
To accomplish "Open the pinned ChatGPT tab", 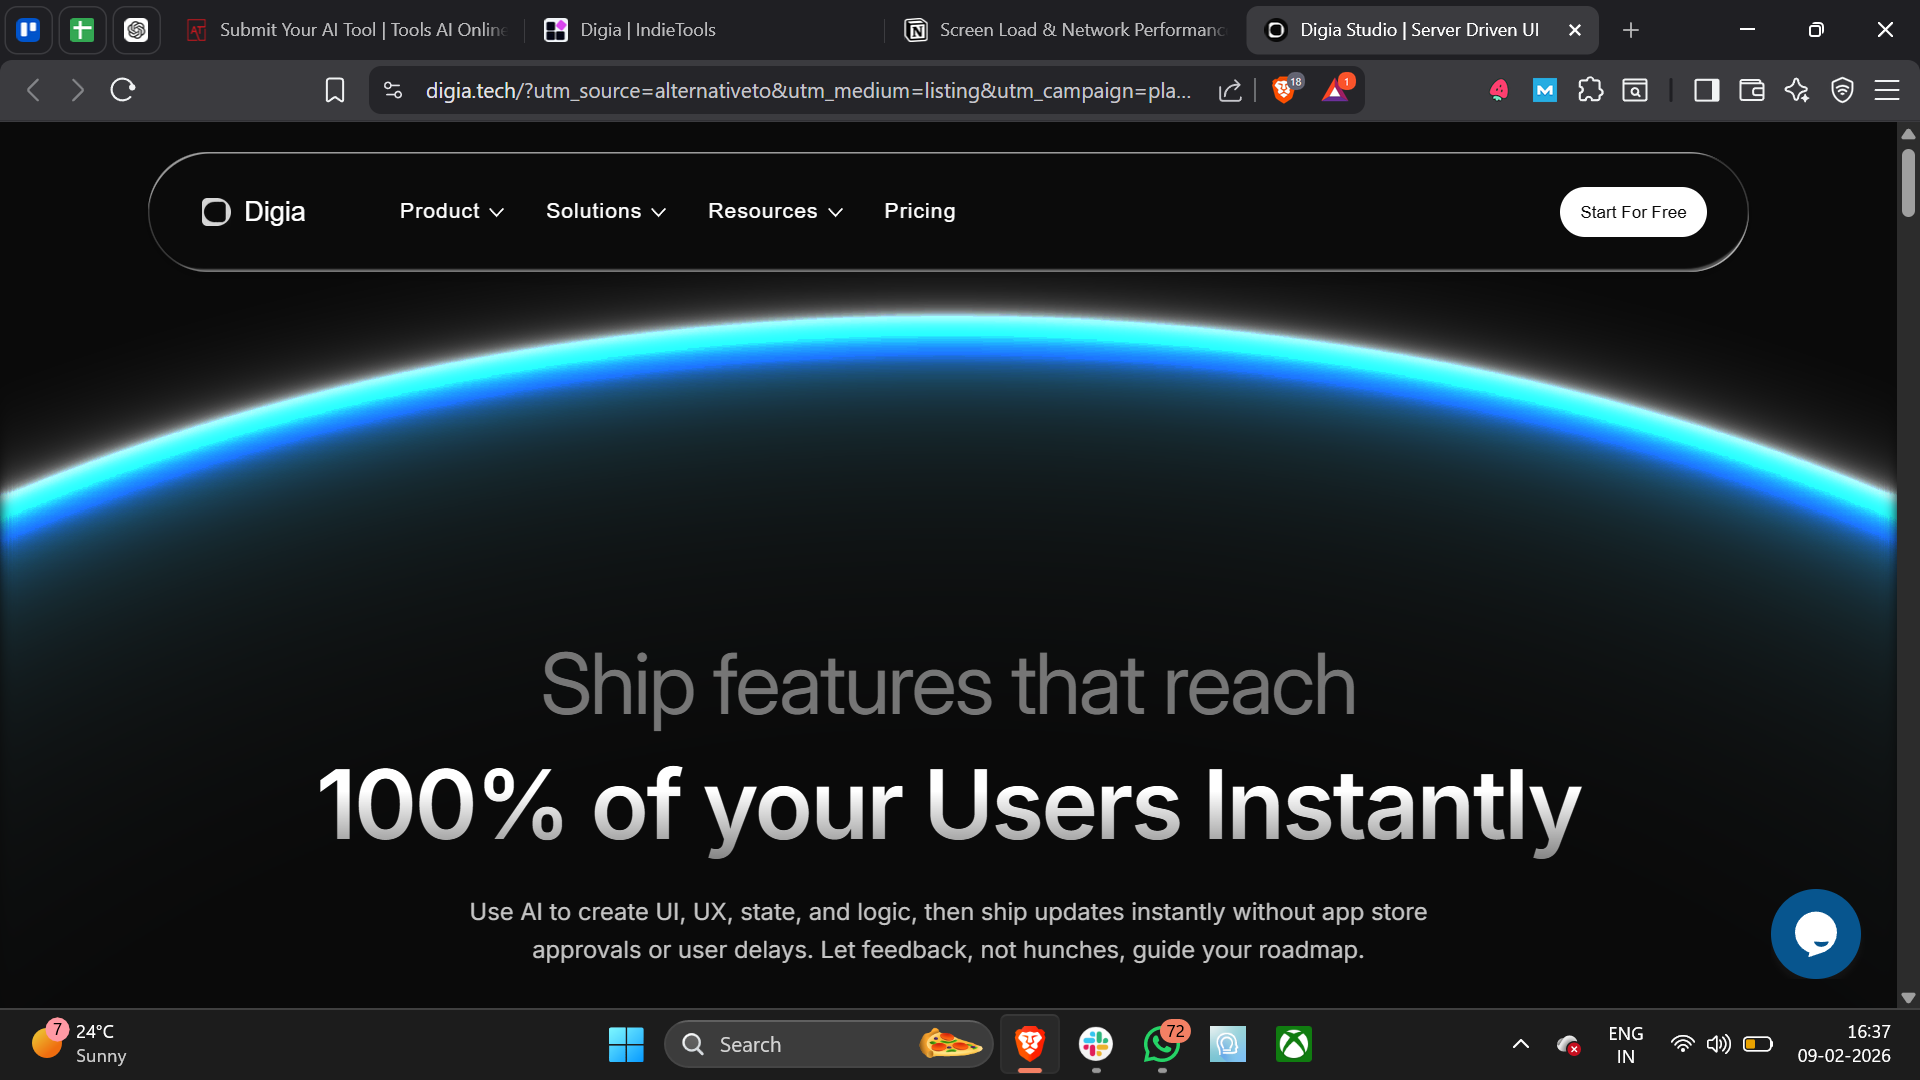I will pos(136,30).
